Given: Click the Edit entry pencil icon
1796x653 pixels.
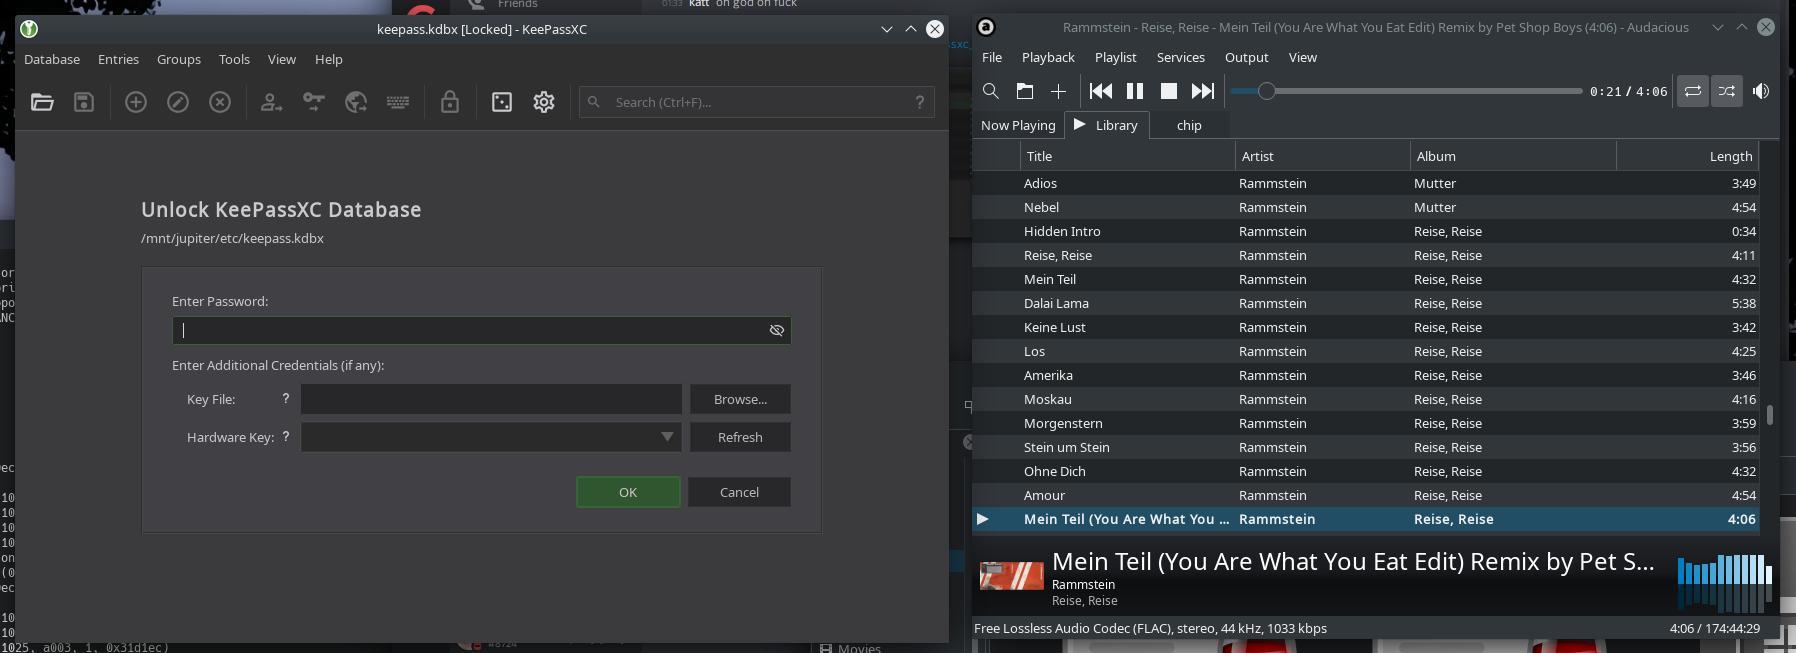Looking at the screenshot, I should pyautogui.click(x=178, y=102).
